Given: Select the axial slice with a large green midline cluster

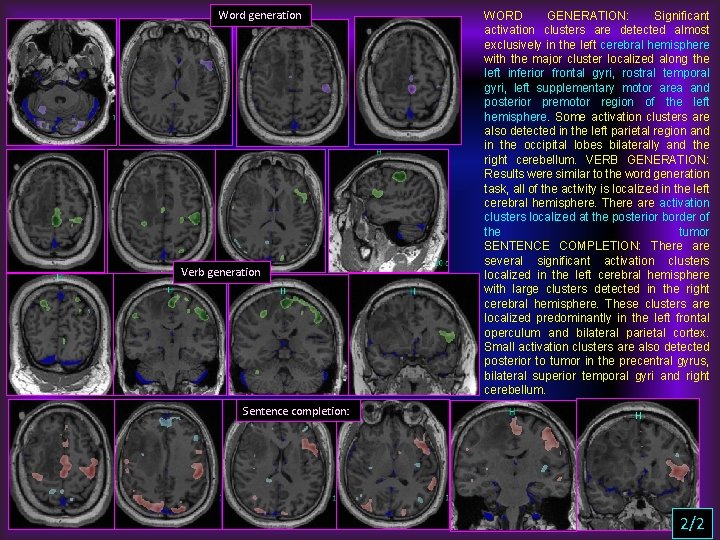Looking at the screenshot, I should [56, 210].
